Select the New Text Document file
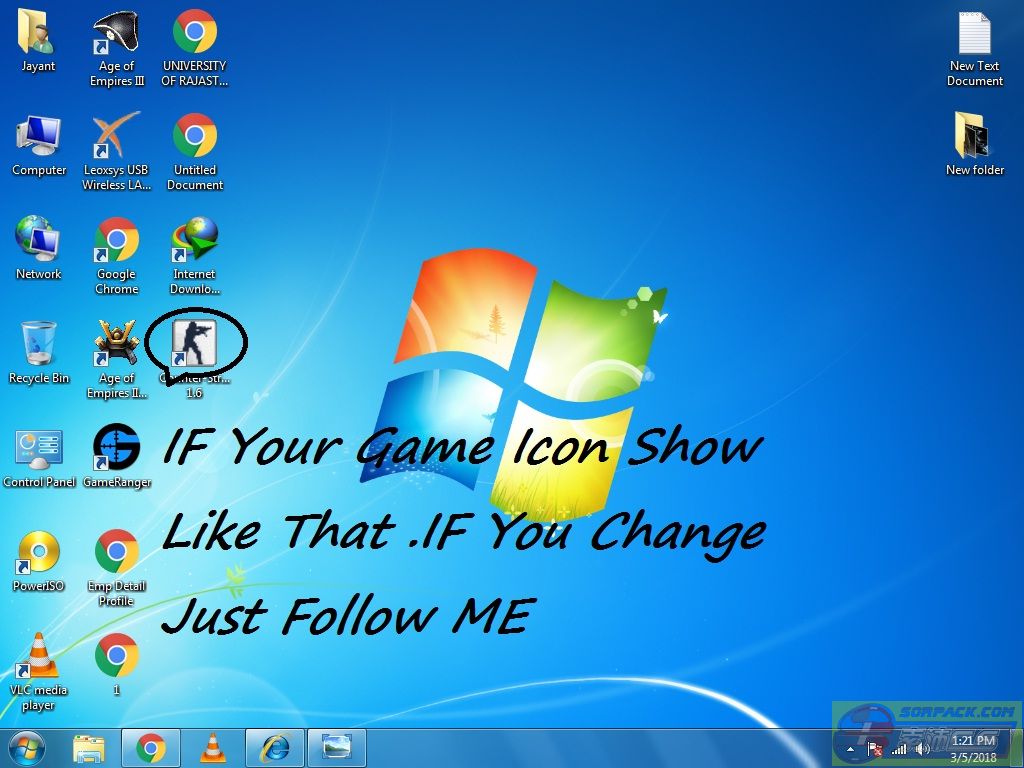 pyautogui.click(x=974, y=36)
